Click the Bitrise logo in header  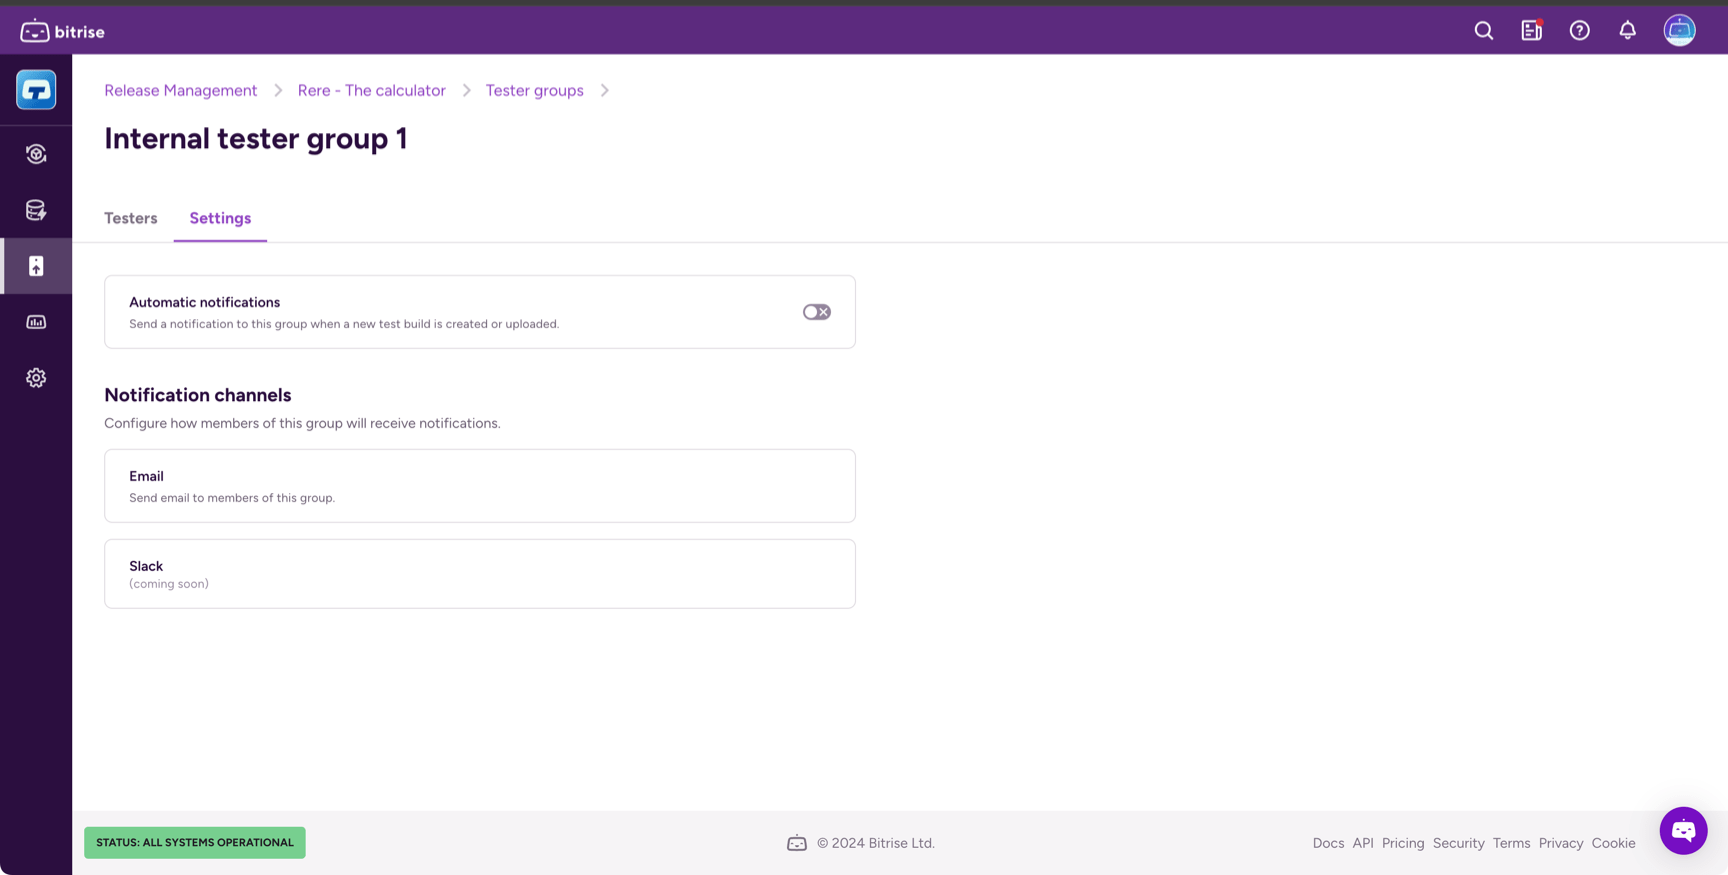point(62,31)
